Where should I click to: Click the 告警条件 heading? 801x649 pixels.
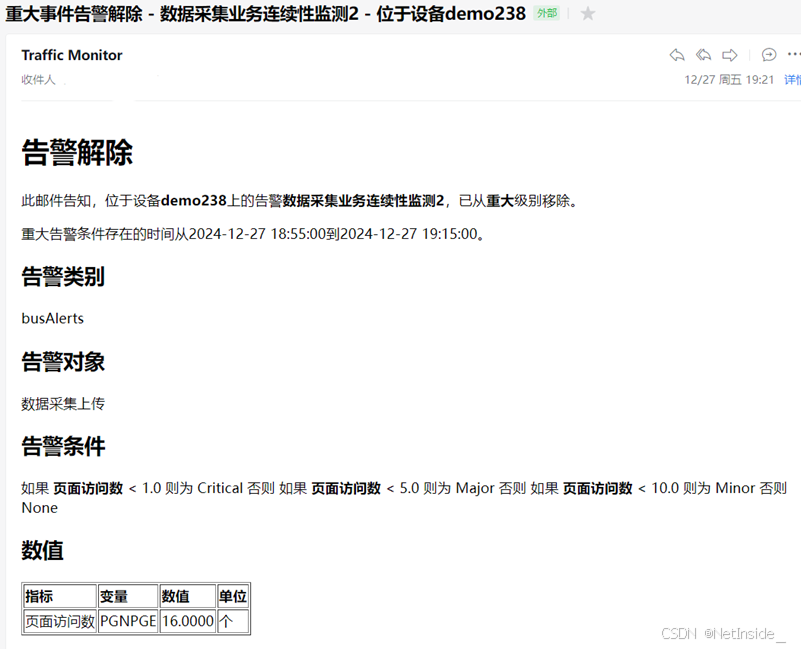(63, 446)
